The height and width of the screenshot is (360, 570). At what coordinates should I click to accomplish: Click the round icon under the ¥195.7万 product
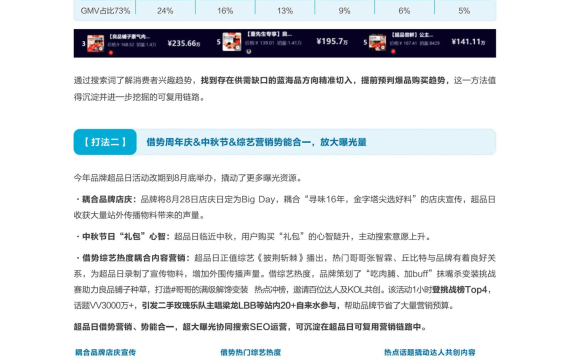249,52
